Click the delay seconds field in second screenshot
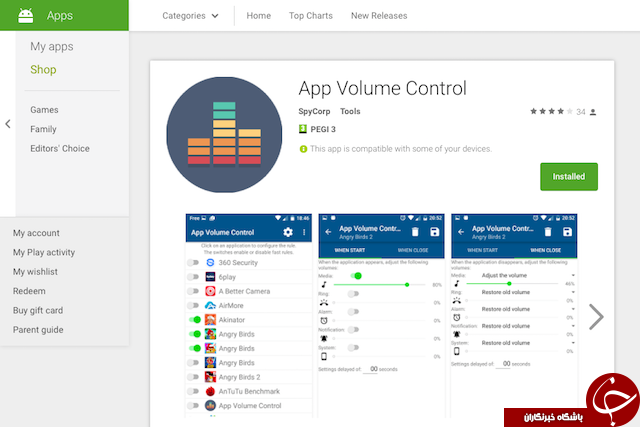 (x=370, y=369)
